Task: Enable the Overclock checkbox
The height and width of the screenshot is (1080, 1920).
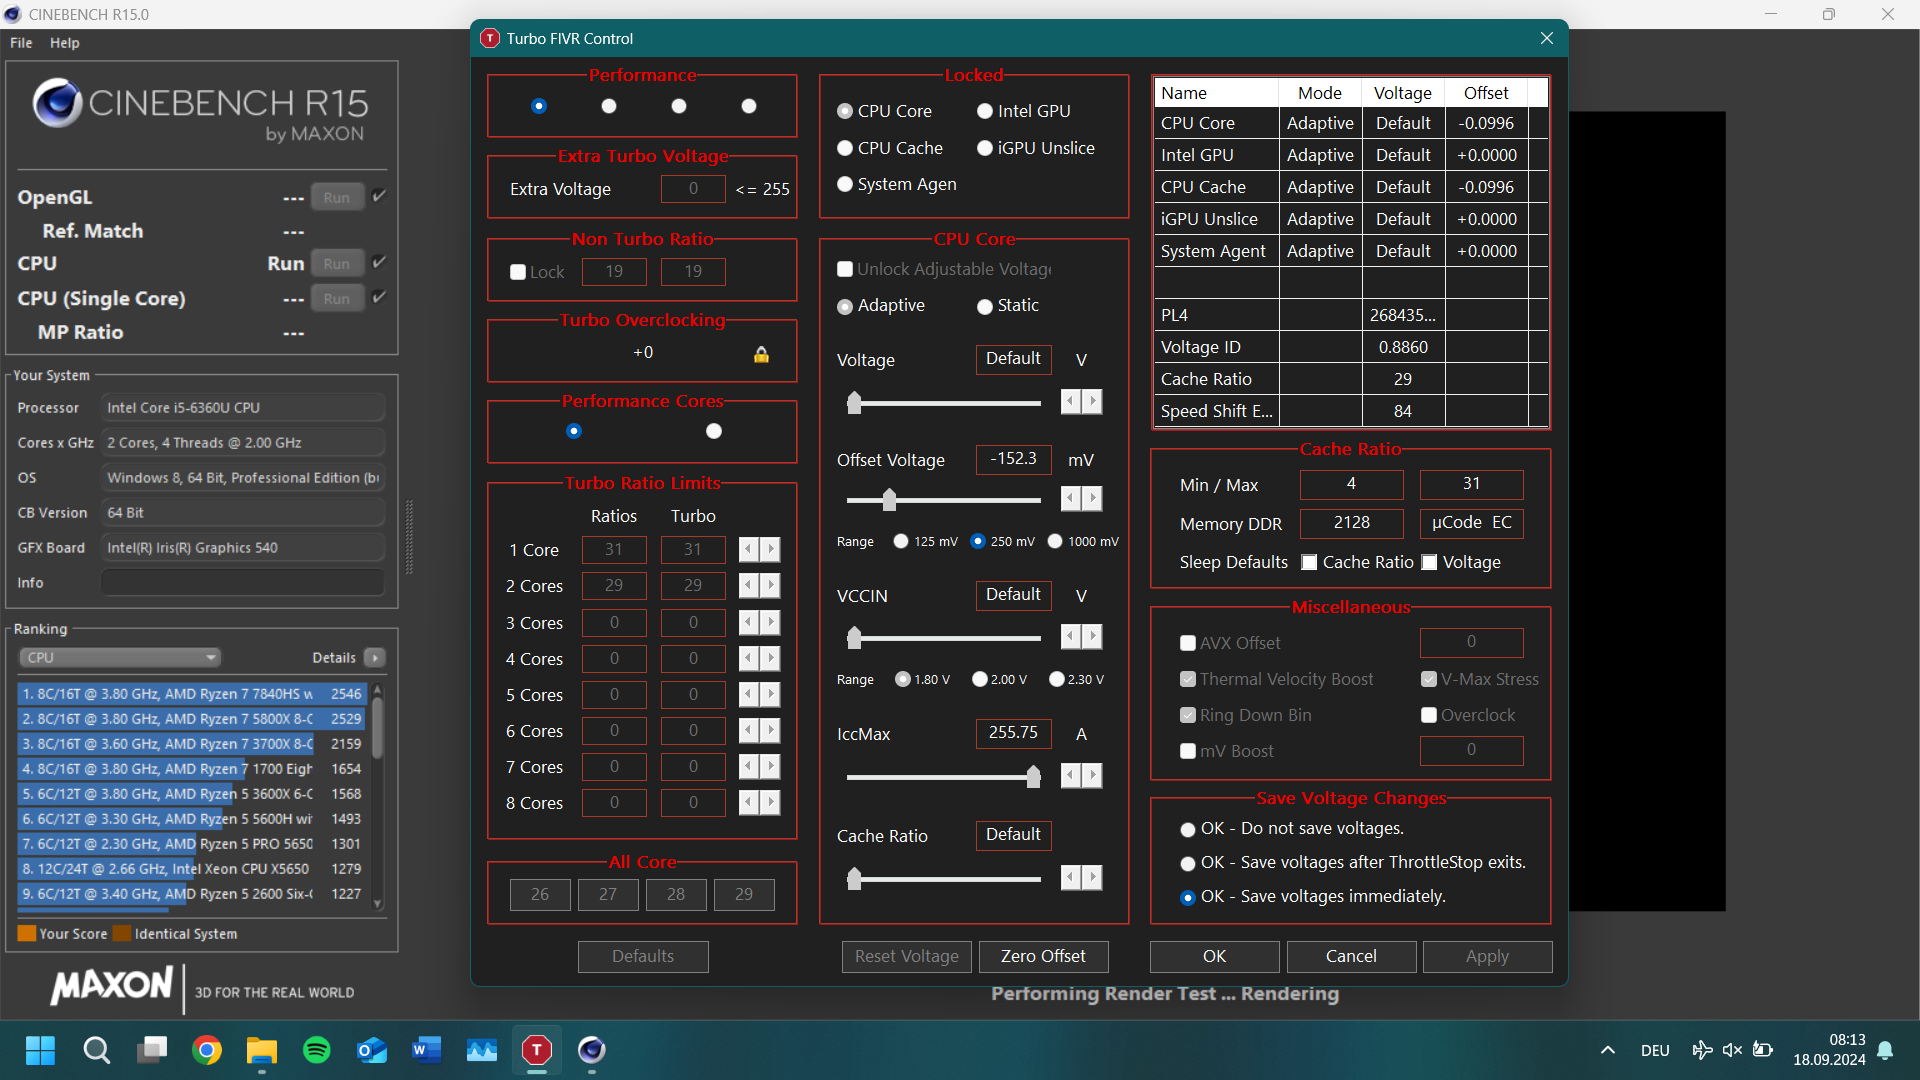Action: click(1429, 715)
